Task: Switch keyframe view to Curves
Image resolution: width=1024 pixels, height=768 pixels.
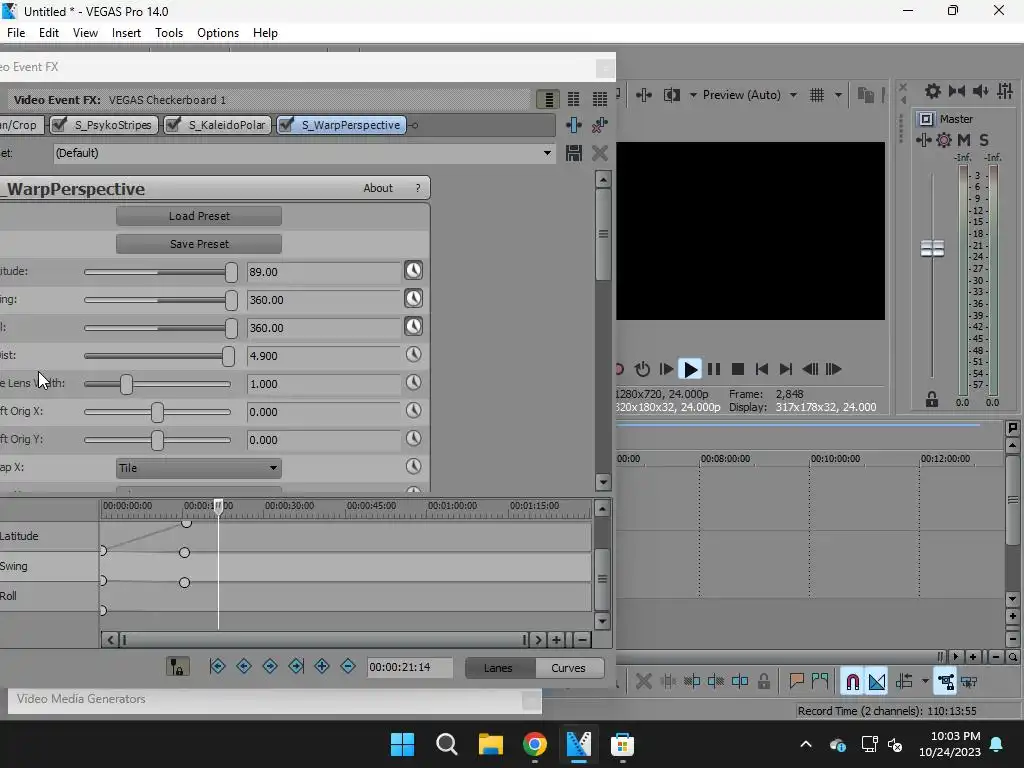Action: click(x=569, y=667)
